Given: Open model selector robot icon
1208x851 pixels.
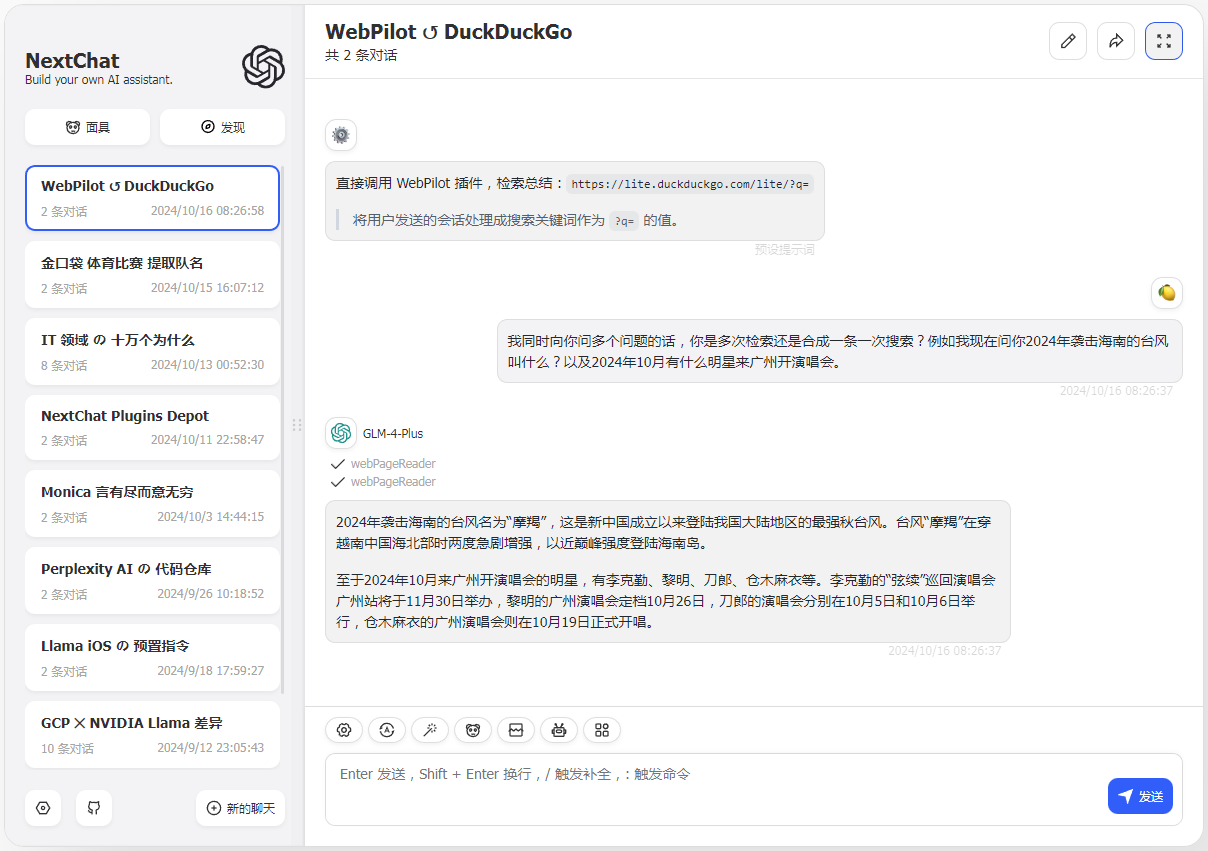Looking at the screenshot, I should click(559, 730).
